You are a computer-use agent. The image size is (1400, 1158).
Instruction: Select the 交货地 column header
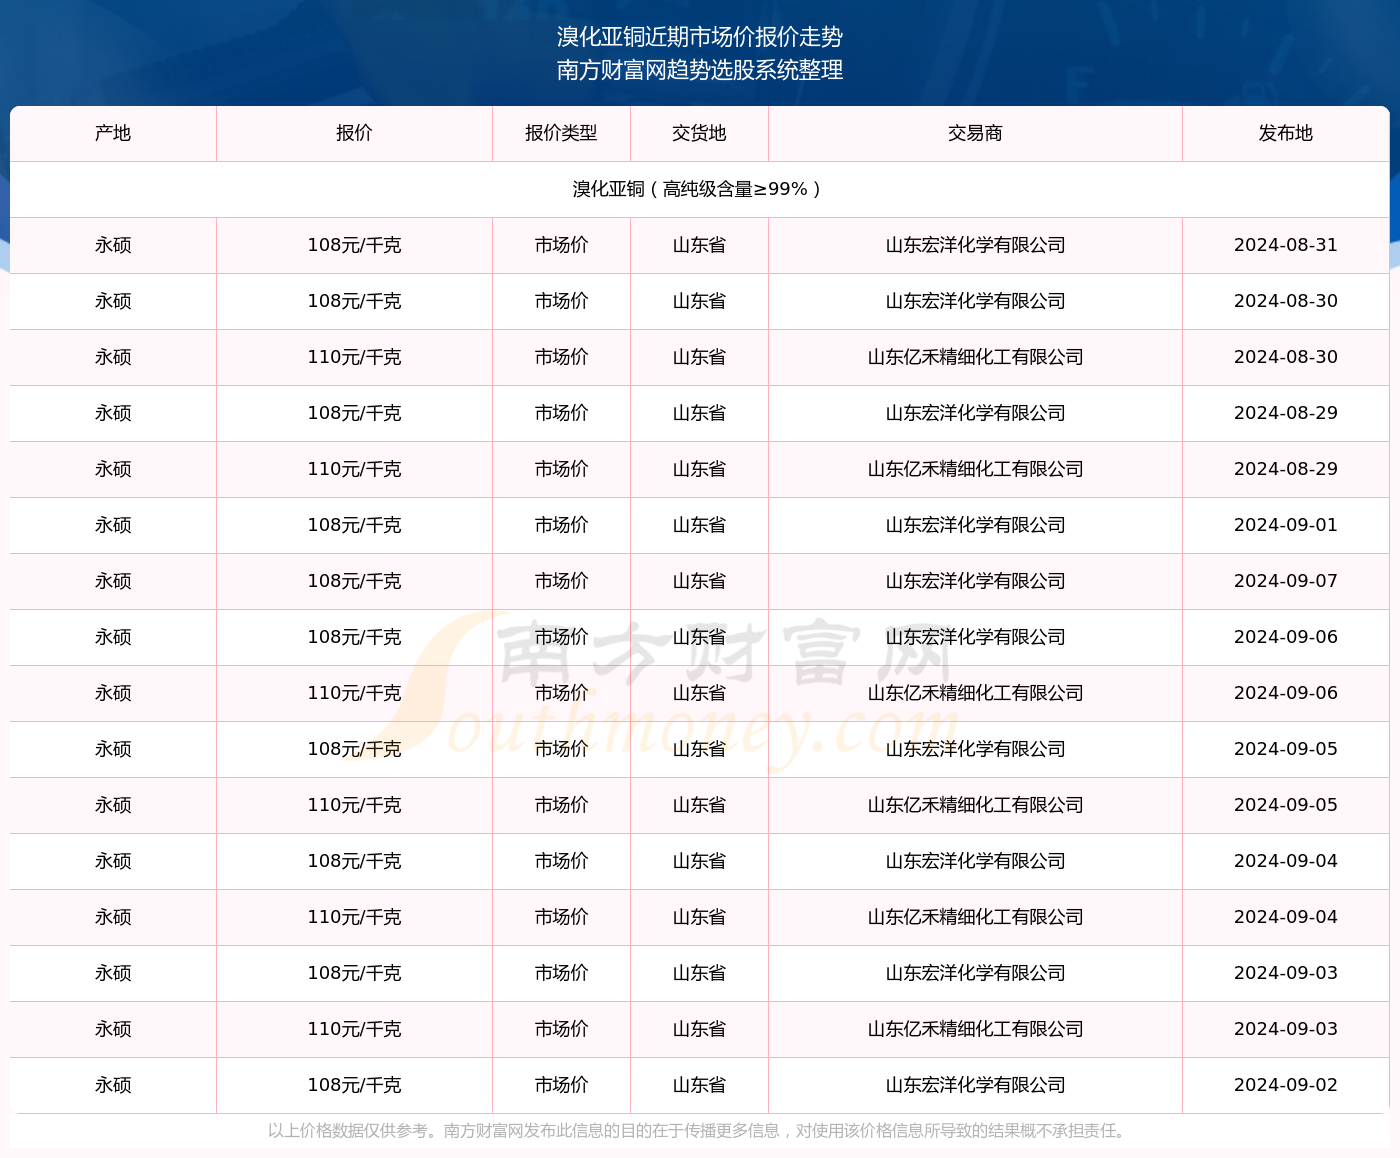699,133
